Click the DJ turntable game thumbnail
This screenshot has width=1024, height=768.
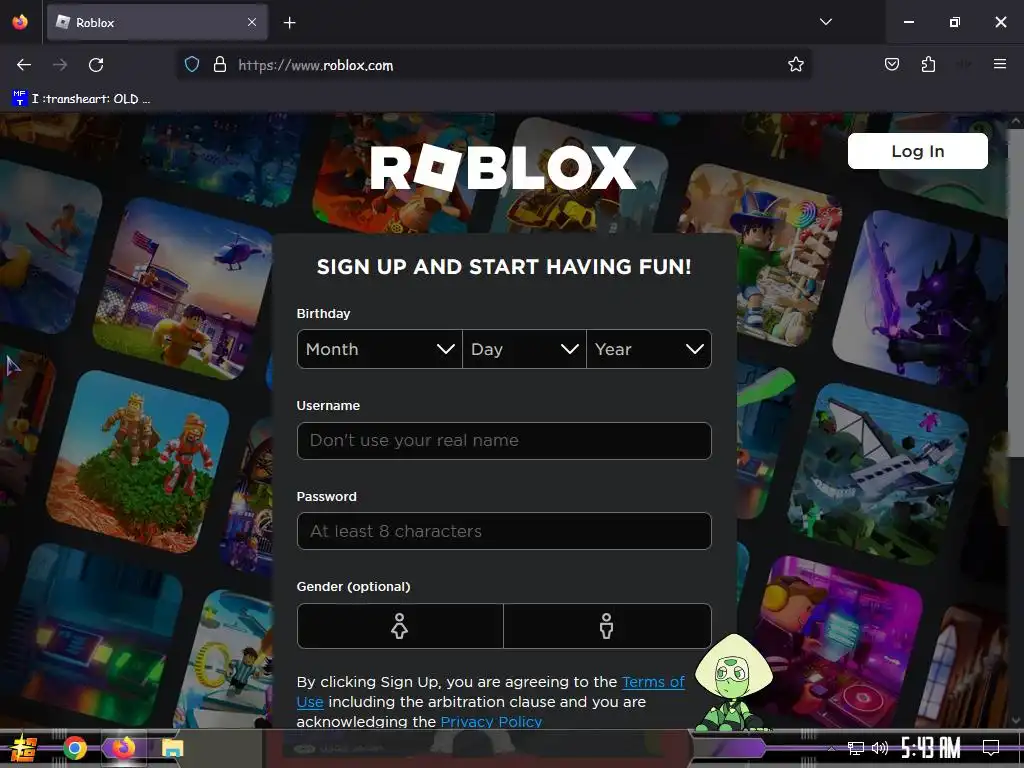pyautogui.click(x=838, y=643)
